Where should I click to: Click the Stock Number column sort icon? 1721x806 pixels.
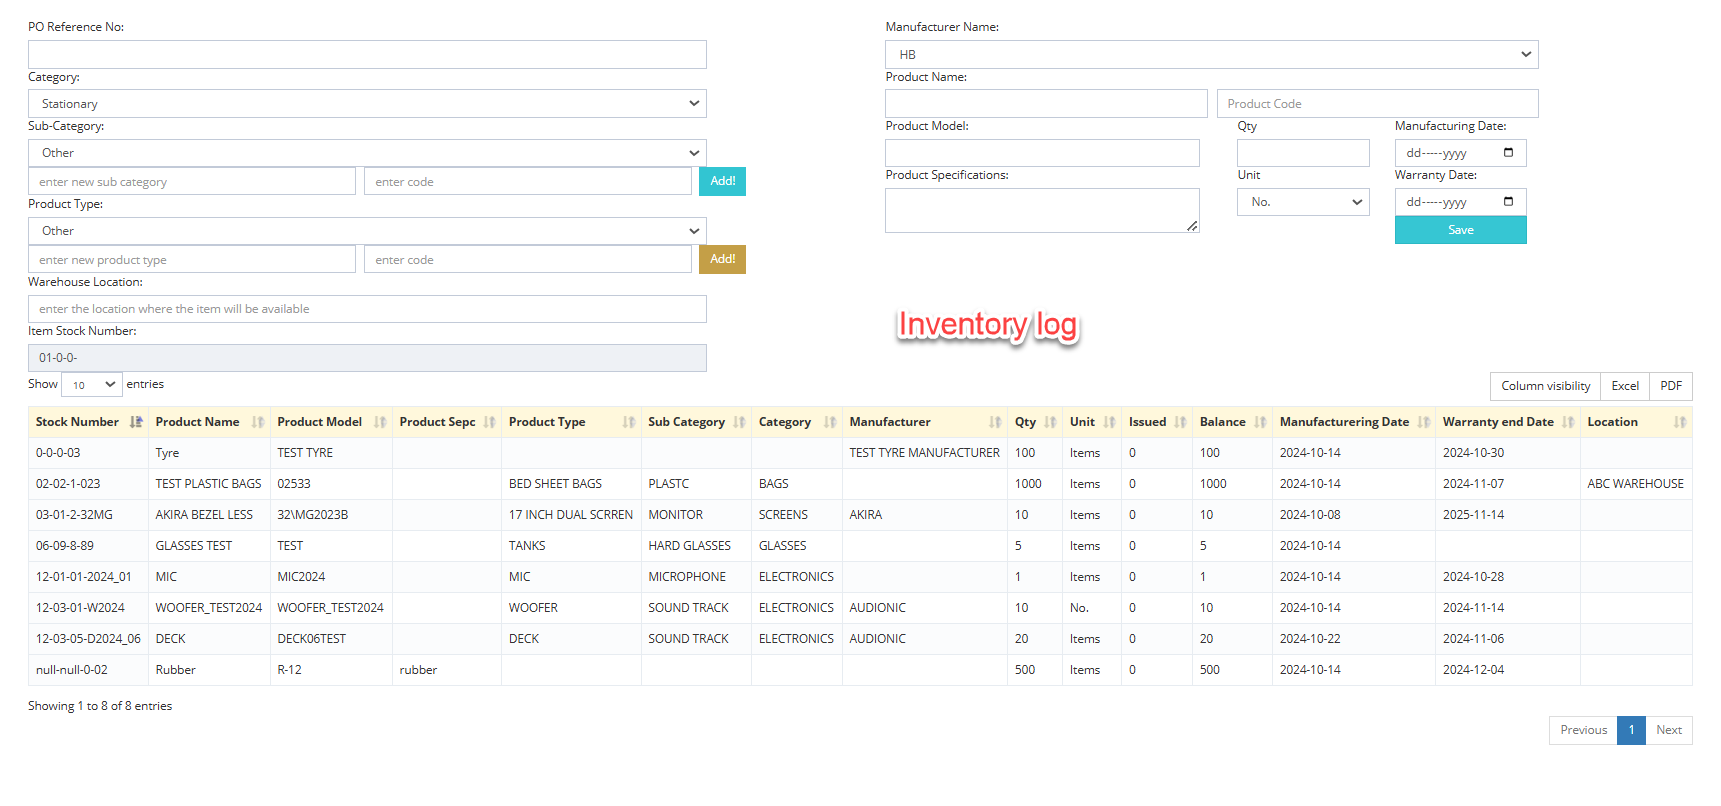tap(136, 422)
